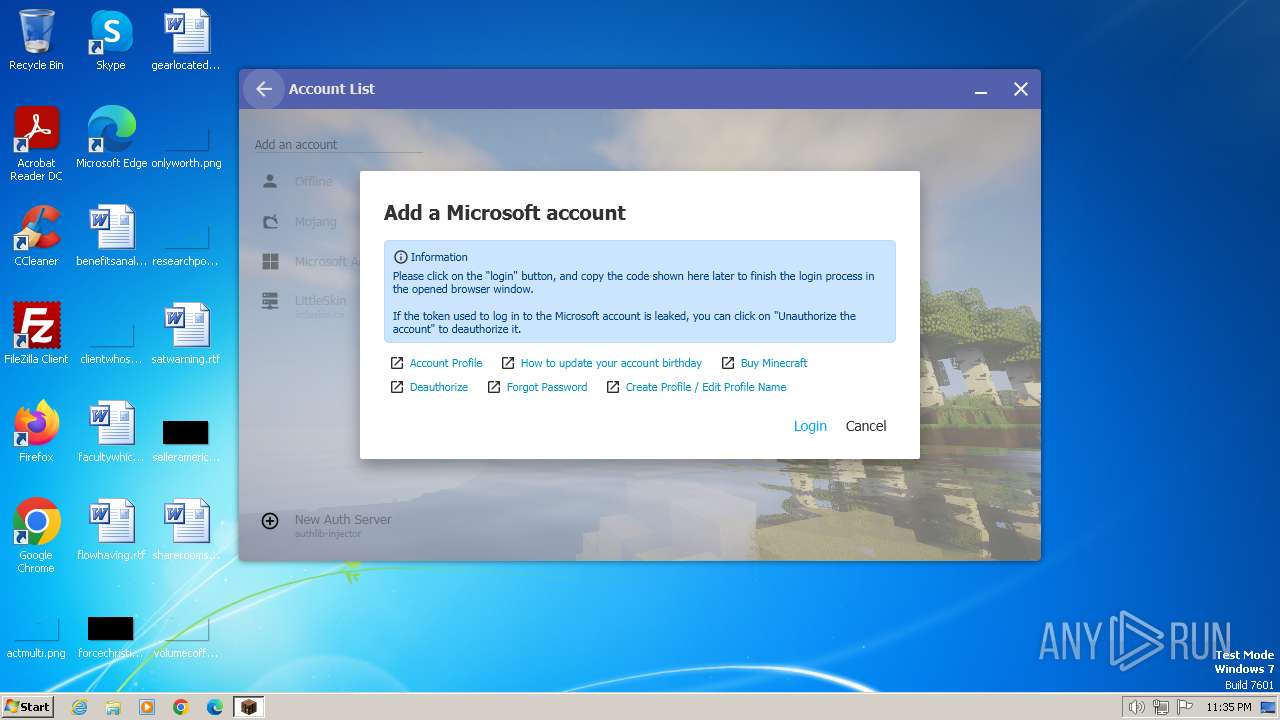The width and height of the screenshot is (1280, 720).
Task: Open Acrobat Reader DC desktop shortcut
Action: click(x=36, y=144)
